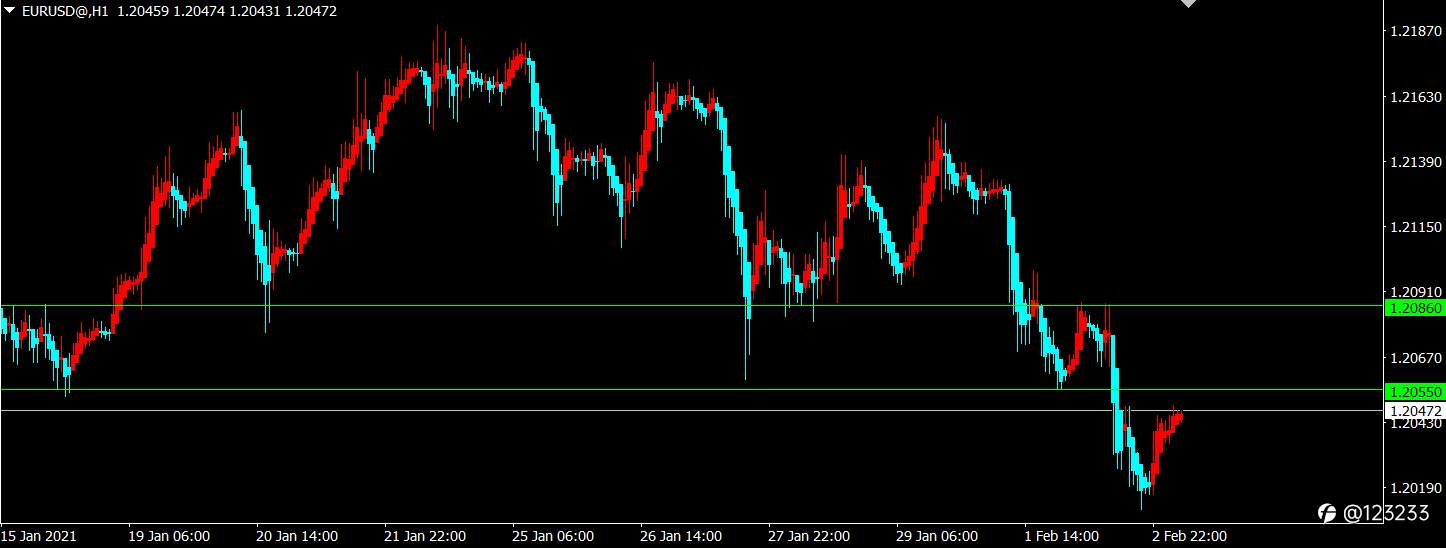Image resolution: width=1446 pixels, height=548 pixels.
Task: Click the 1.20190 price scale value
Action: 1416,488
